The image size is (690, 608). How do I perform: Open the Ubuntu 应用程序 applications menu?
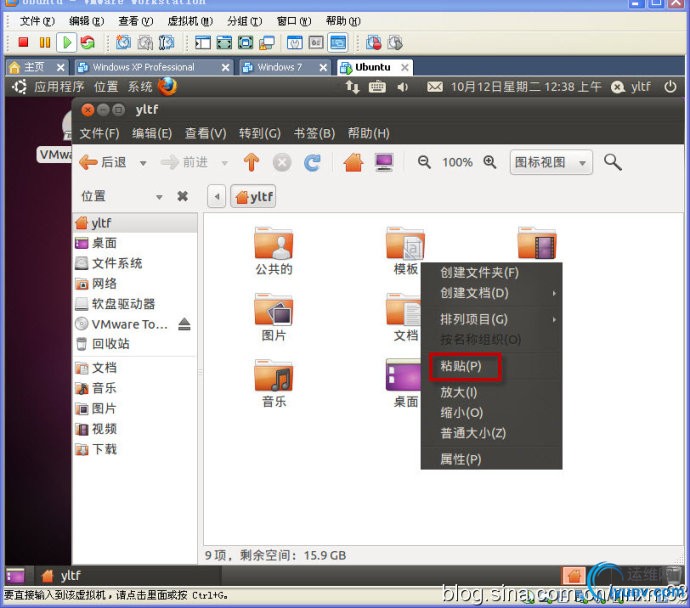[59, 87]
